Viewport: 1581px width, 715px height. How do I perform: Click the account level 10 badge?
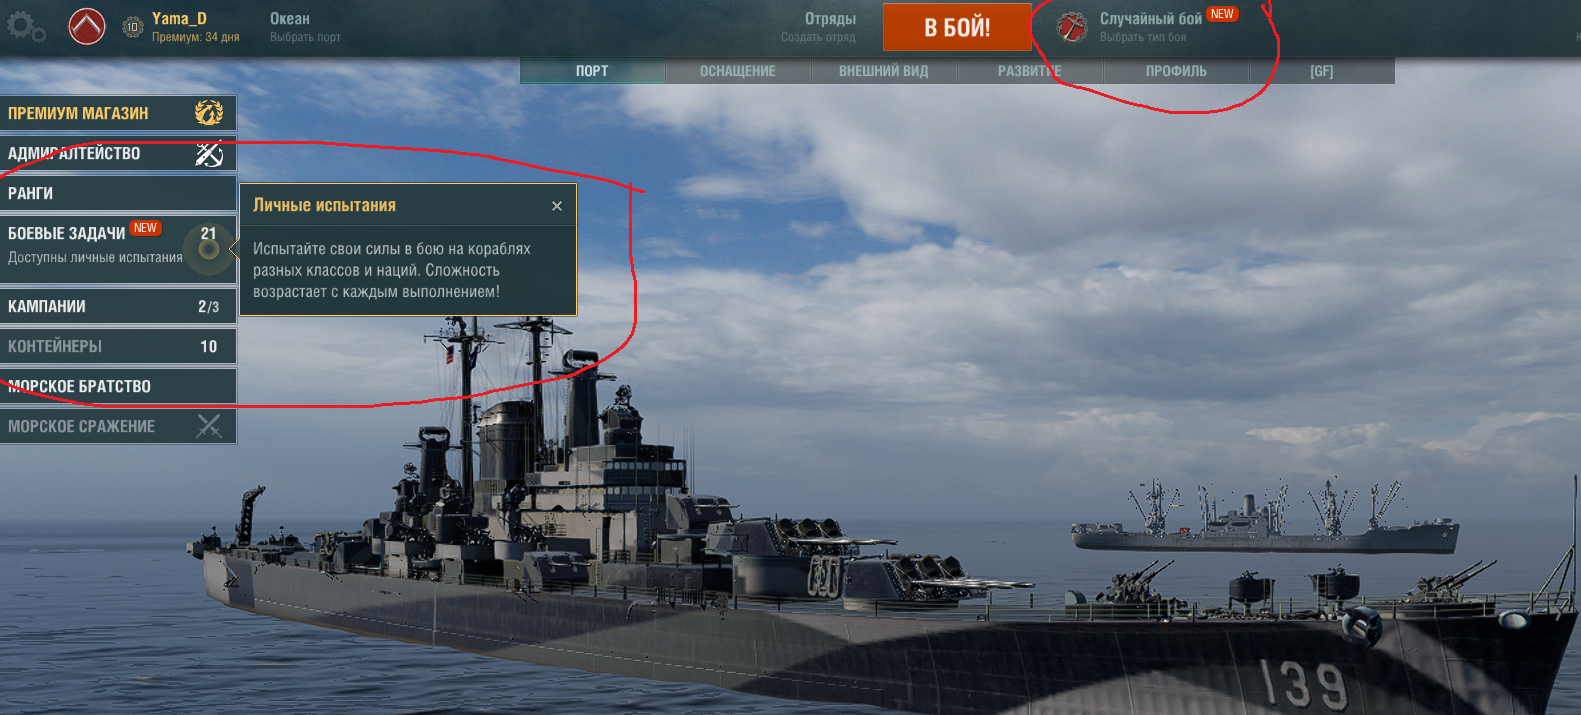133,27
